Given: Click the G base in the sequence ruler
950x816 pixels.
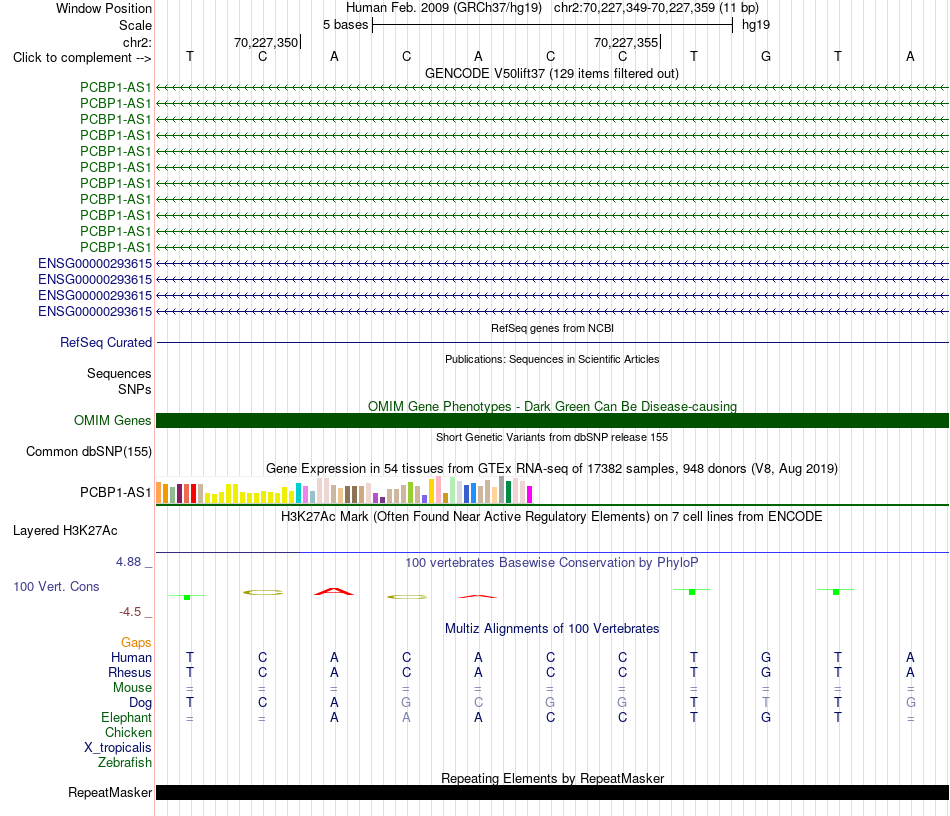Looking at the screenshot, I should (766, 56).
